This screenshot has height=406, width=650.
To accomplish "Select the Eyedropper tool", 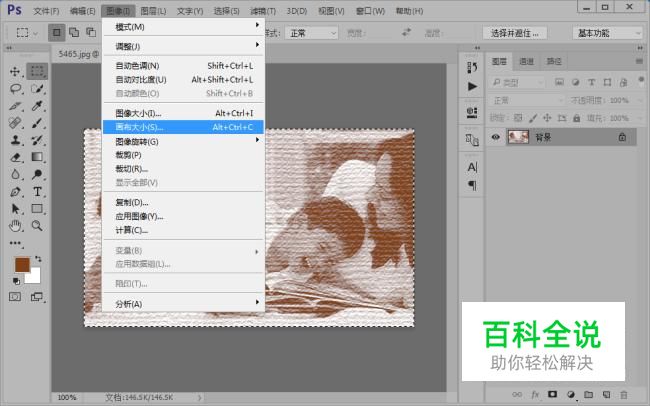I will tap(37, 106).
